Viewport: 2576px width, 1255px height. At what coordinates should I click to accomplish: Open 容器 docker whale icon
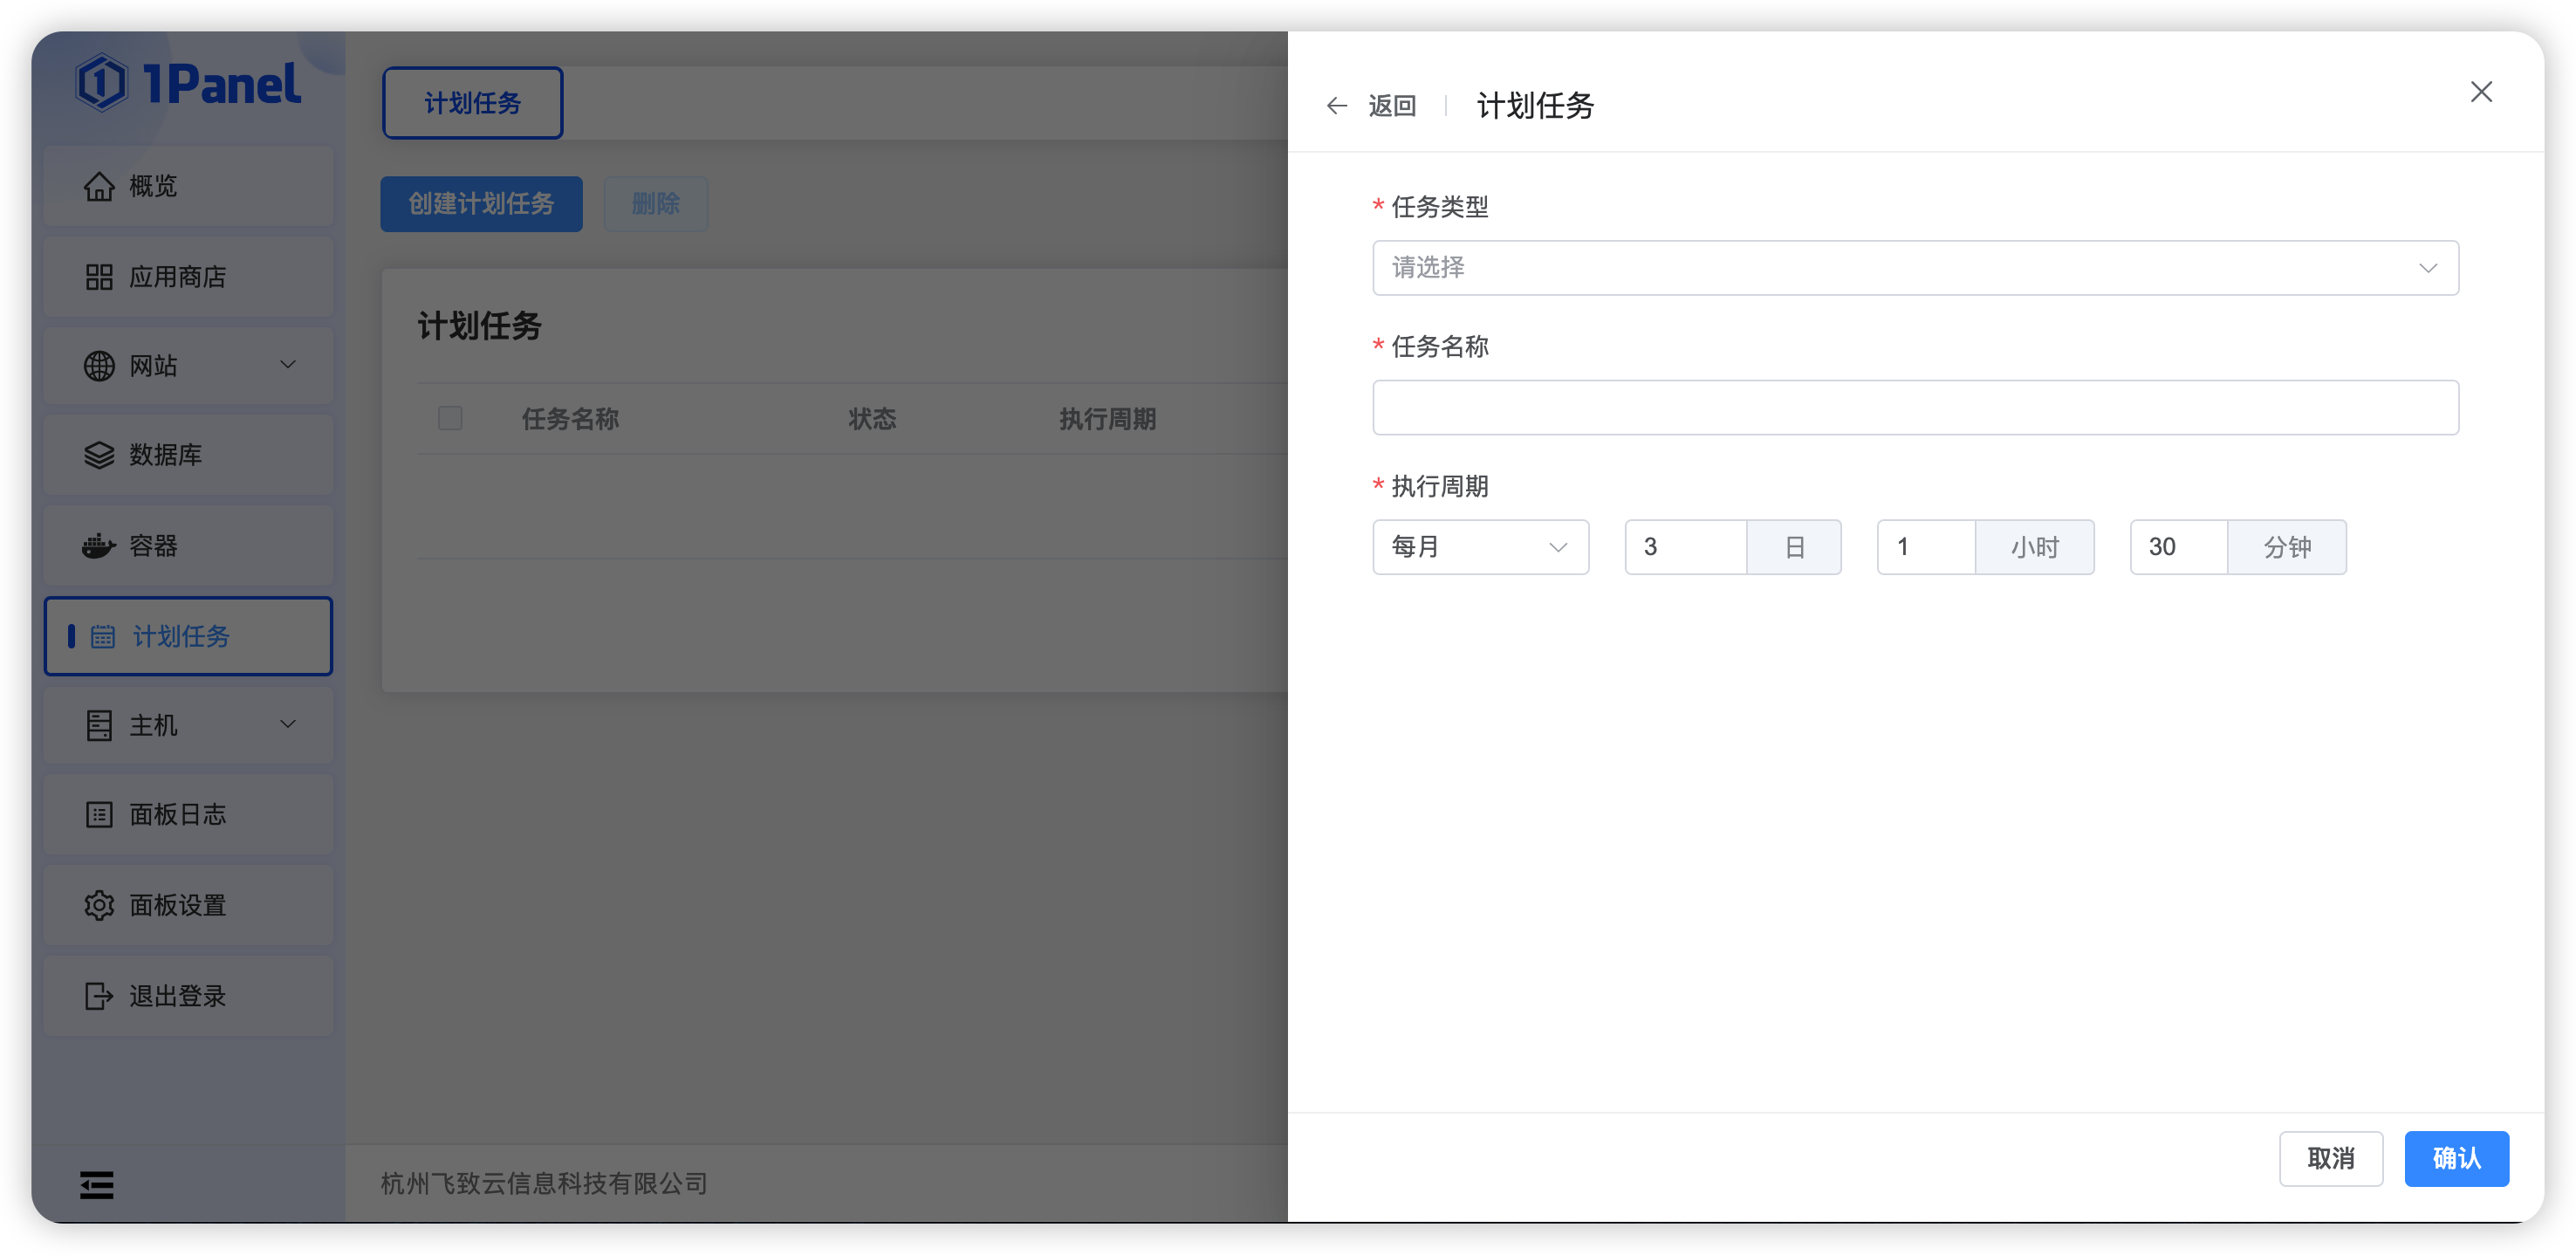(x=99, y=546)
